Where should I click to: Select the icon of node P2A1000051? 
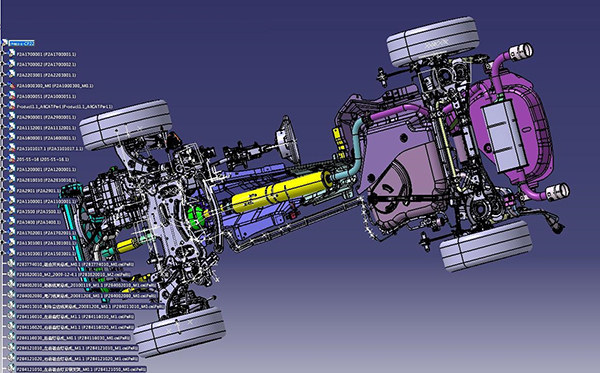pos(11,96)
